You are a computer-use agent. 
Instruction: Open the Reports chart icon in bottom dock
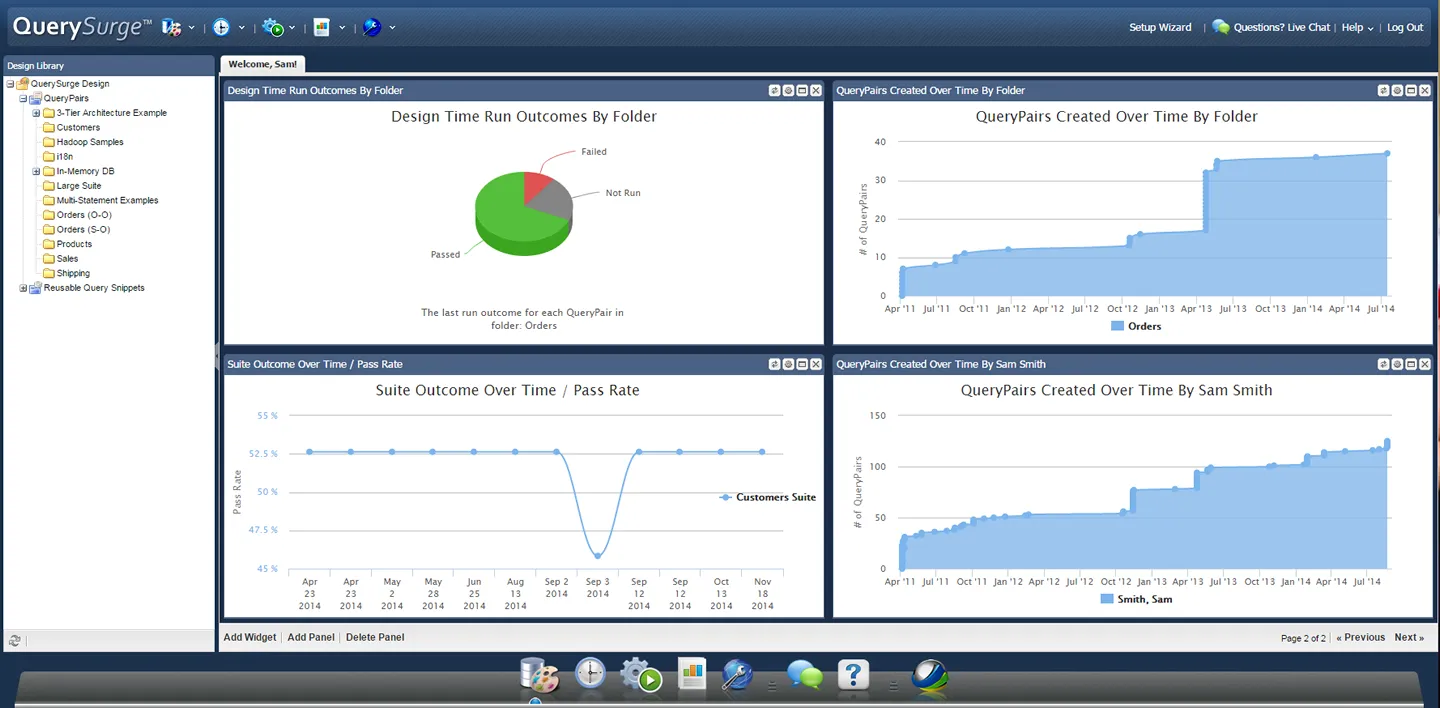click(692, 674)
